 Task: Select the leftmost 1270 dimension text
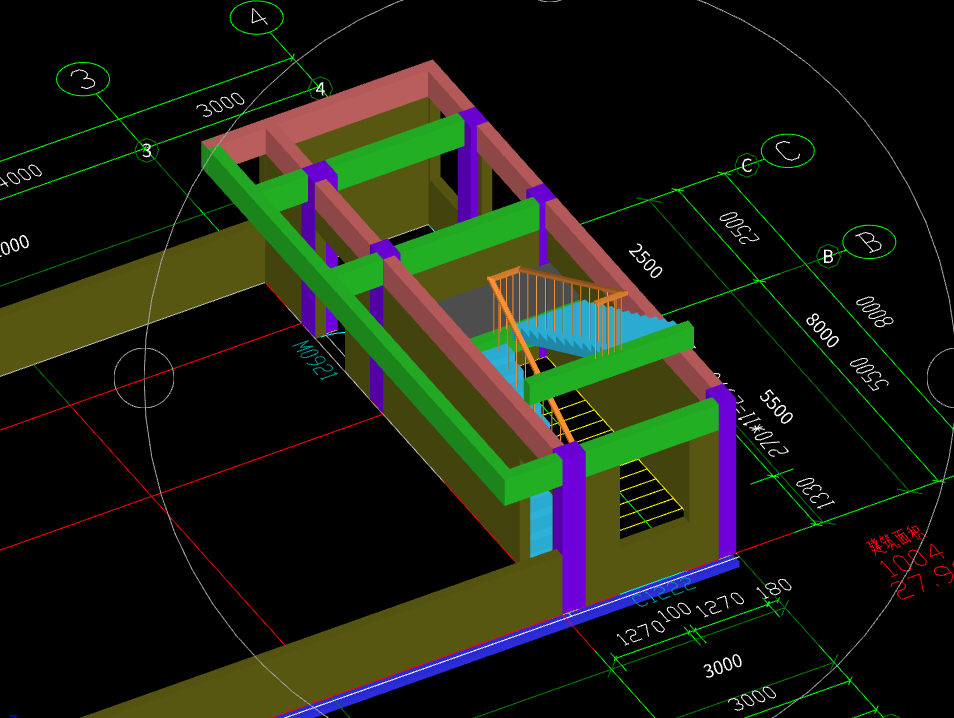point(639,633)
